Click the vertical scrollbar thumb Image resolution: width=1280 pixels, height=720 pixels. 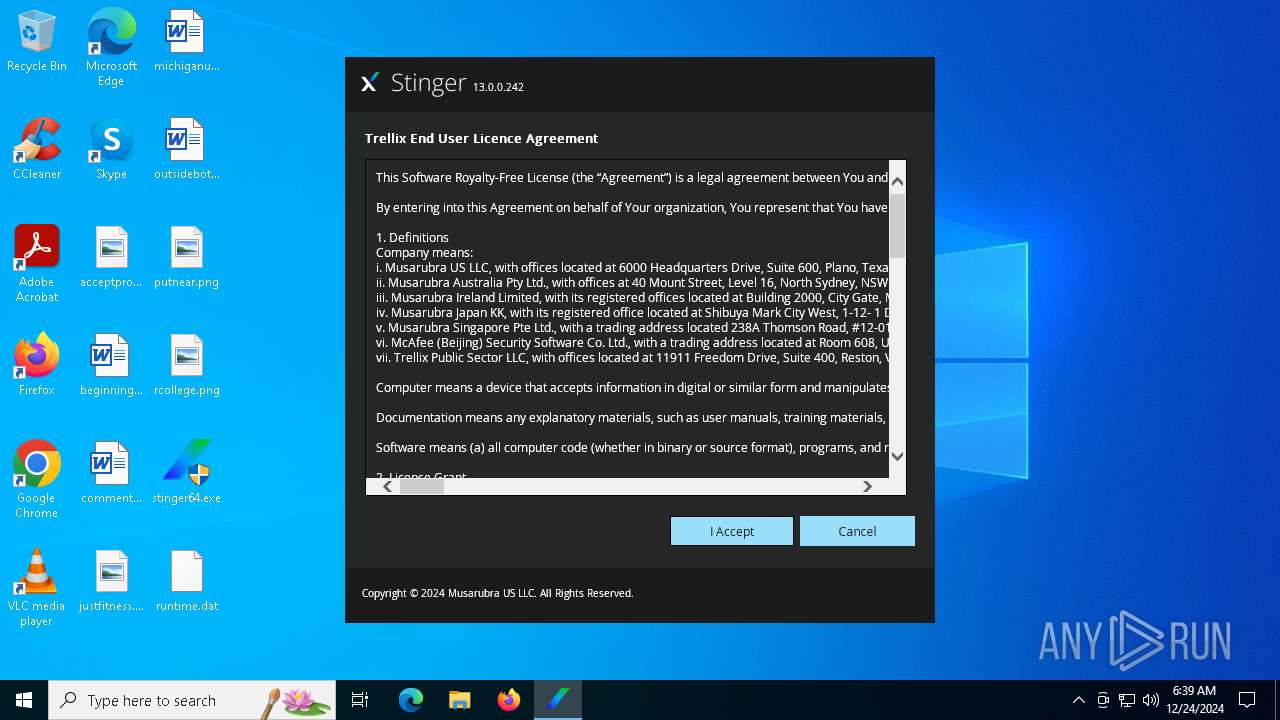point(897,225)
